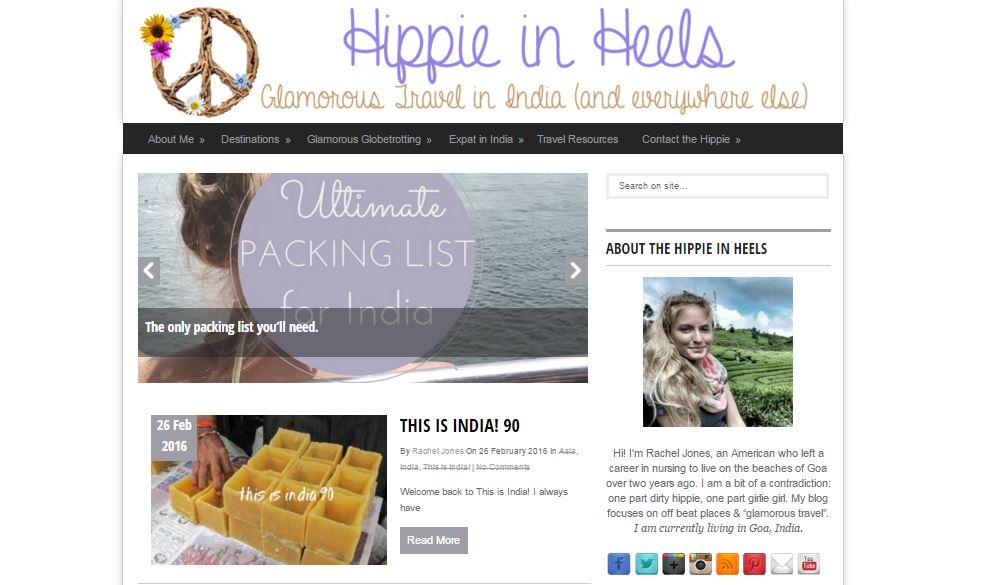
Task: Expand the About Me menu
Action: tap(176, 139)
